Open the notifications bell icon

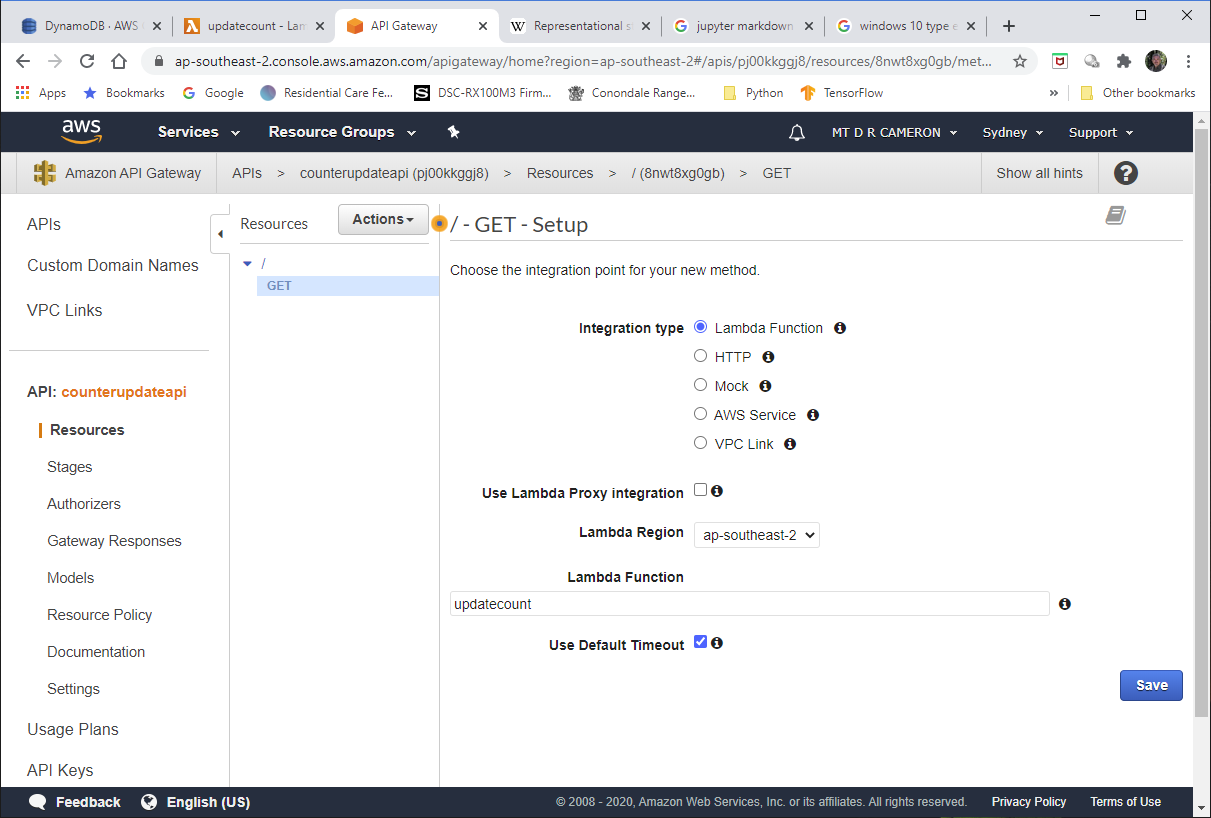coord(797,132)
